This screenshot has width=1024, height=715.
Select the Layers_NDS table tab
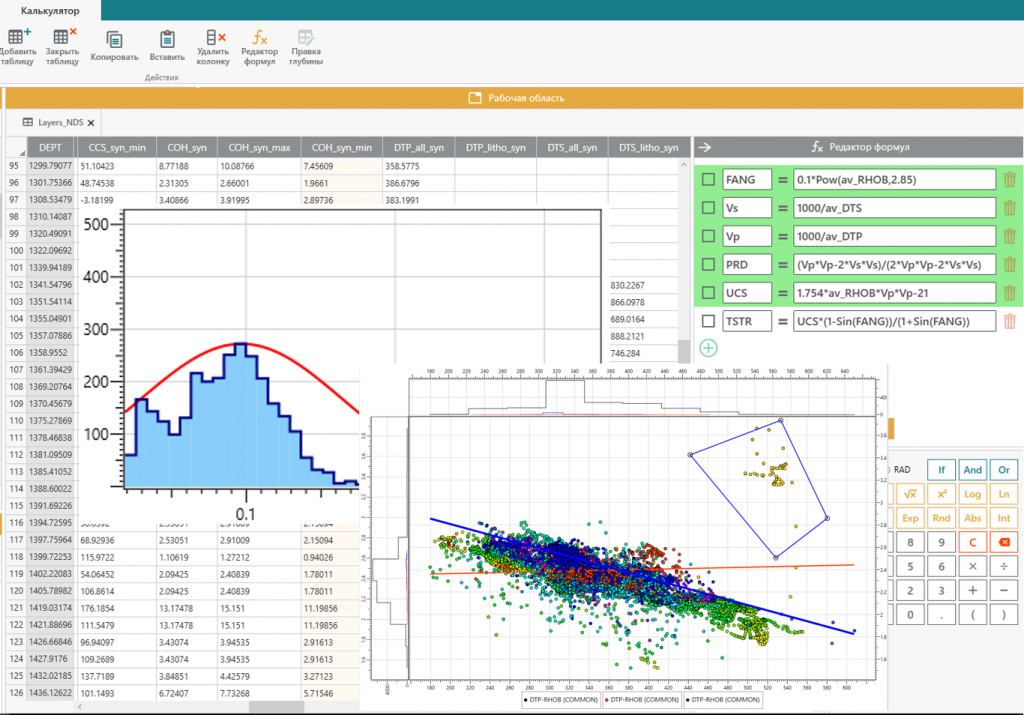click(60, 122)
